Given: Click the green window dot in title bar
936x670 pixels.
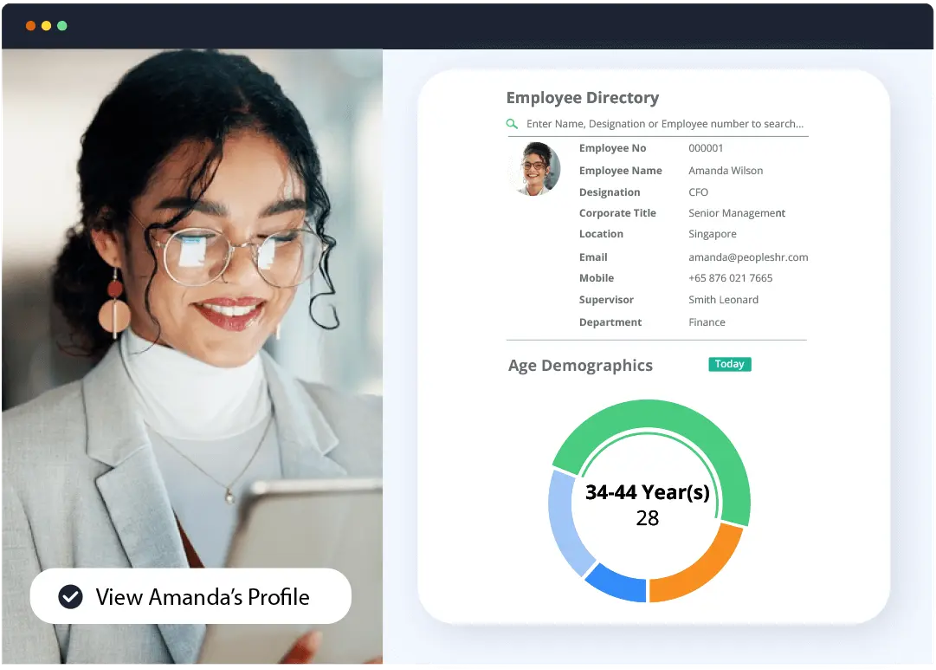Looking at the screenshot, I should pyautogui.click(x=62, y=26).
